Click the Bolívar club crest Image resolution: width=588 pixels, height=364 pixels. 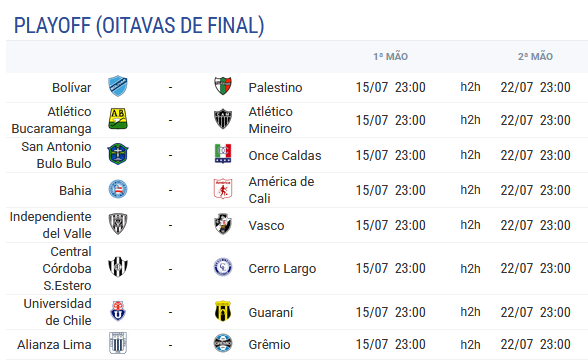(118, 86)
